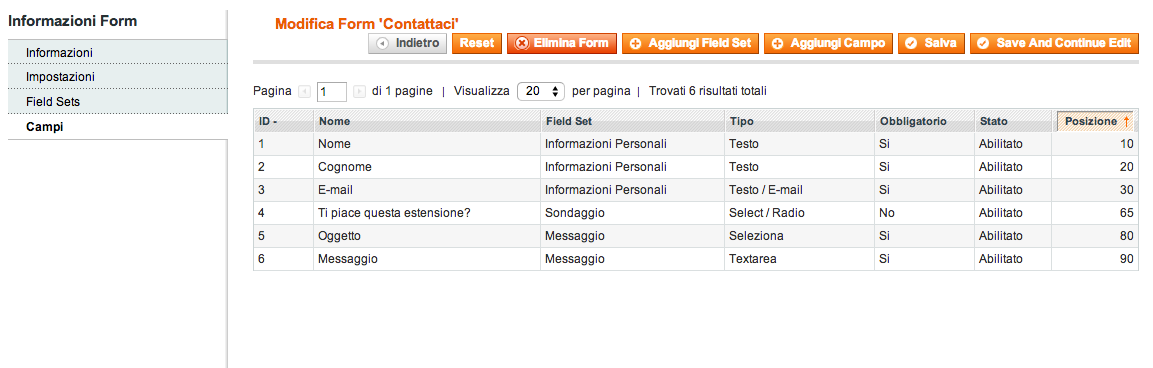This screenshot has width=1153, height=368.
Task: Open the 'Ti piace questa estensione?' row
Action: (696, 213)
